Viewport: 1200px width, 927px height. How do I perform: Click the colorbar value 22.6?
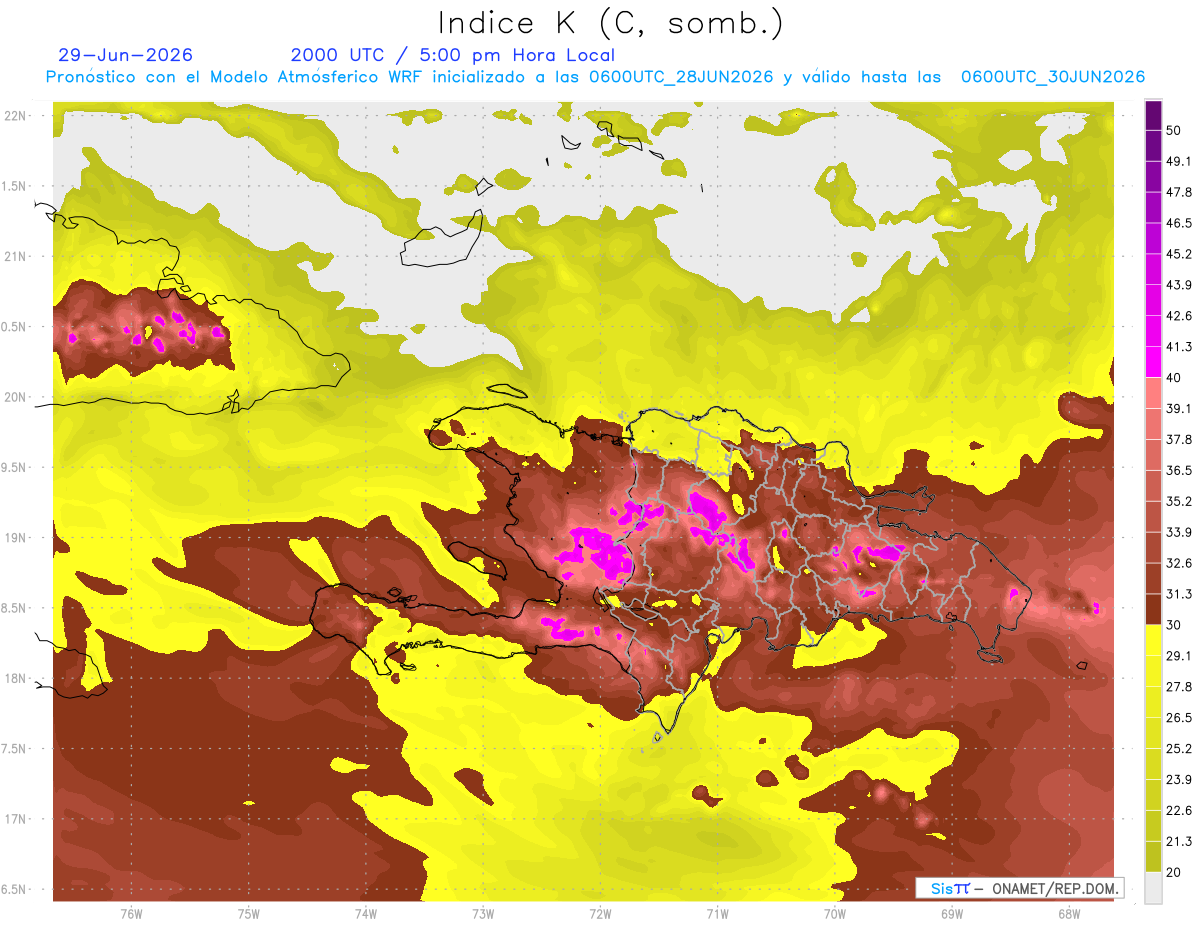1178,810
